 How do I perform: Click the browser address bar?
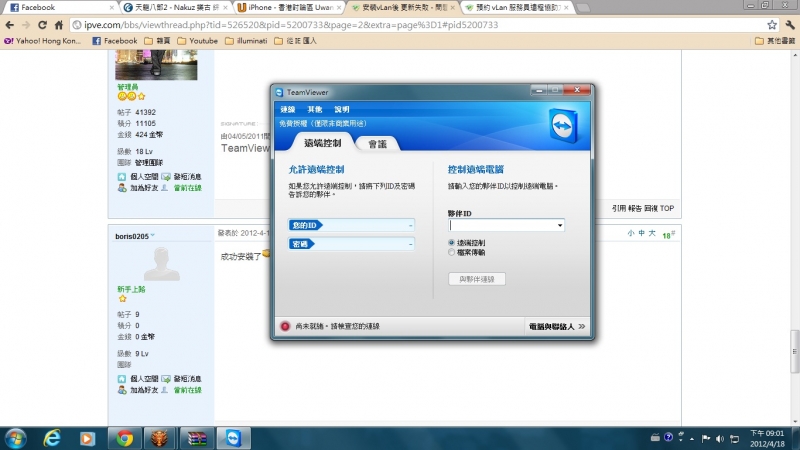423,24
